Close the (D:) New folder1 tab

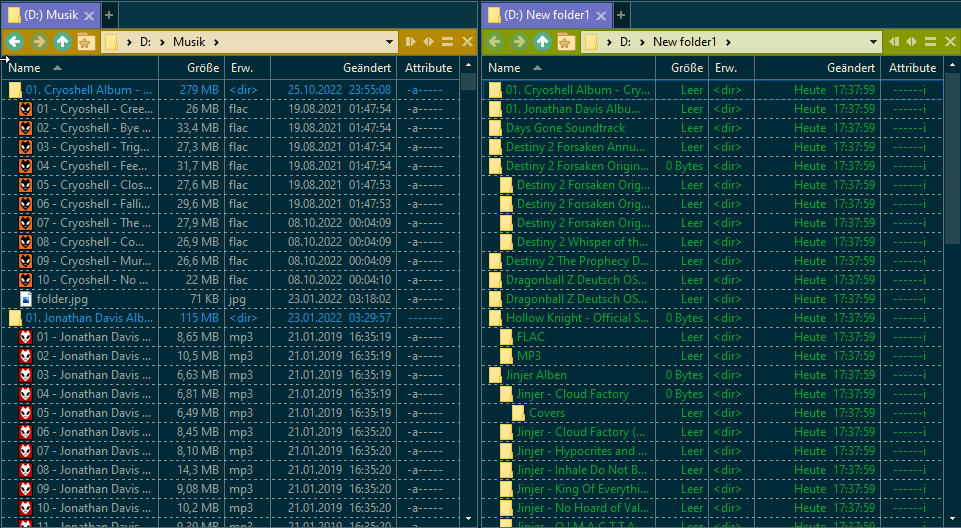(601, 15)
